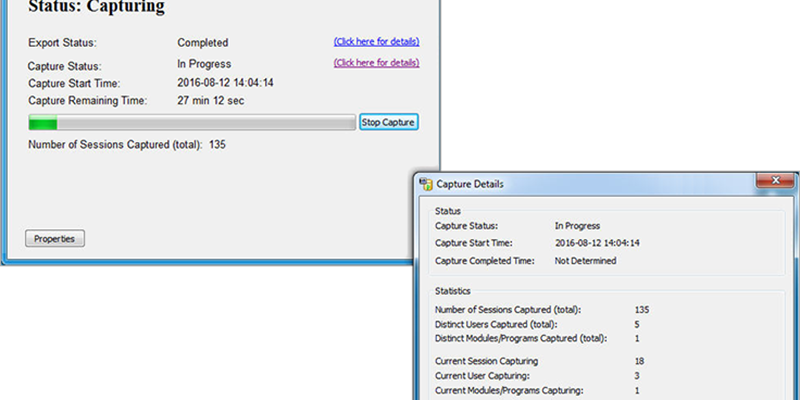Click Capture Start Time value in main window
The height and width of the screenshot is (400, 800).
(x=225, y=83)
